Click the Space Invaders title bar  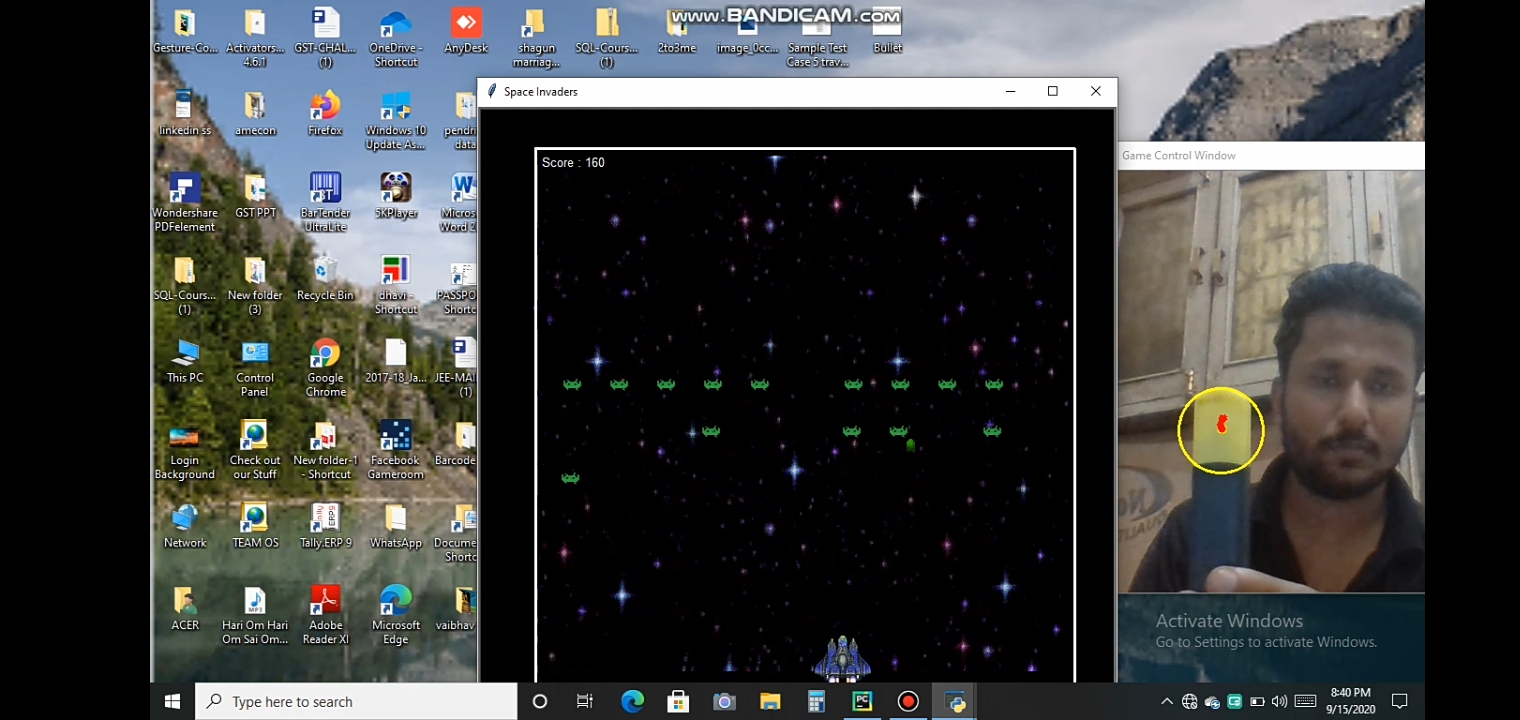[x=700, y=91]
